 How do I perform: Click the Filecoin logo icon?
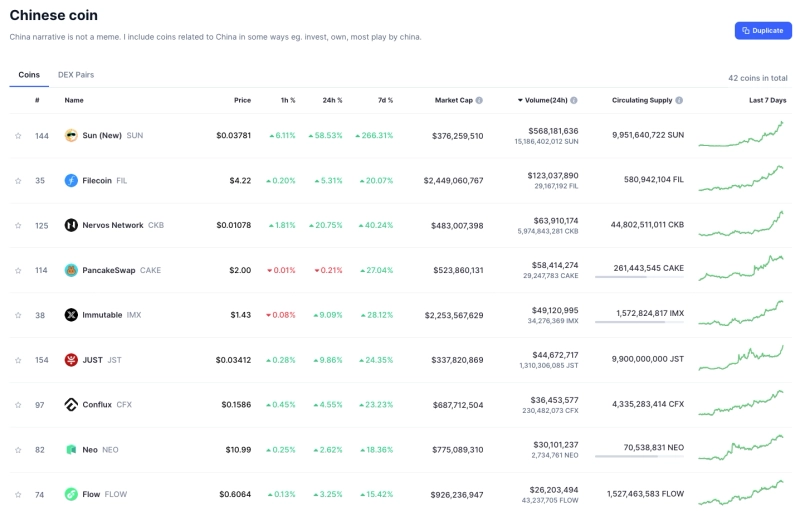coord(71,180)
